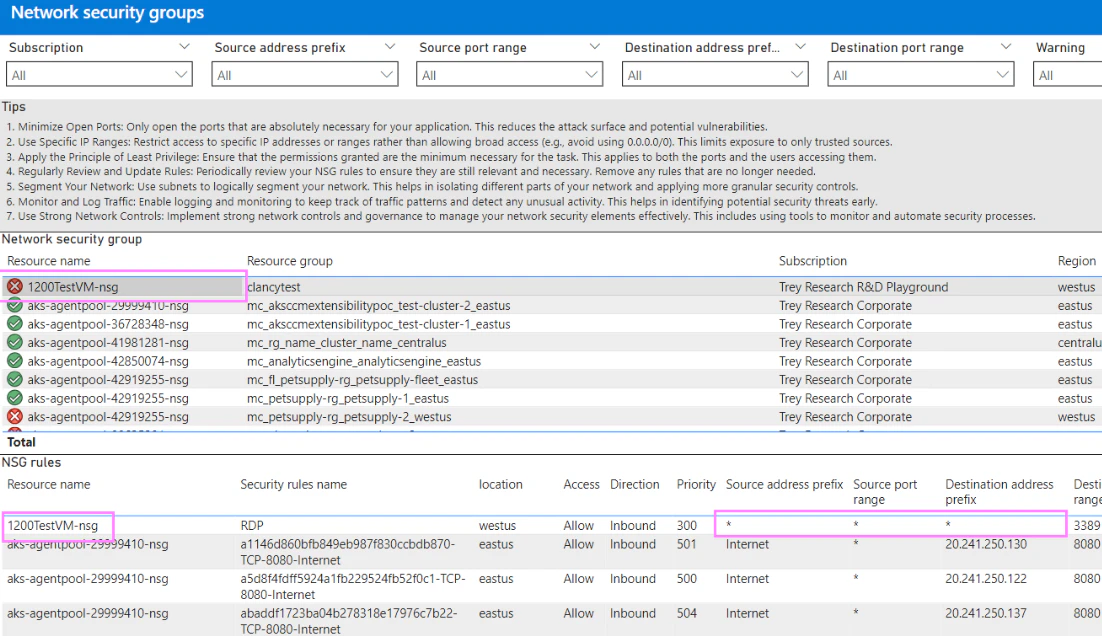Click rule a5d8f4fdff5924a1fb229524fb52f0c1-TCP-8080-Internet
This screenshot has width=1102, height=636.
[353, 586]
